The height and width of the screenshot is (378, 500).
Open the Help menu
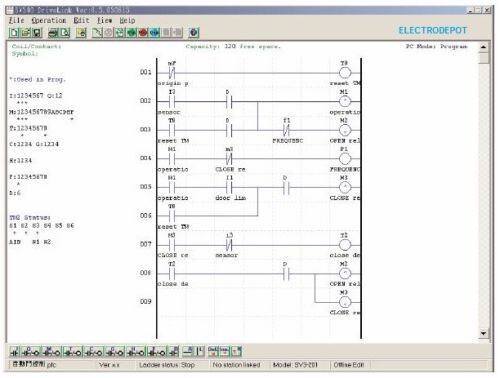point(127,21)
